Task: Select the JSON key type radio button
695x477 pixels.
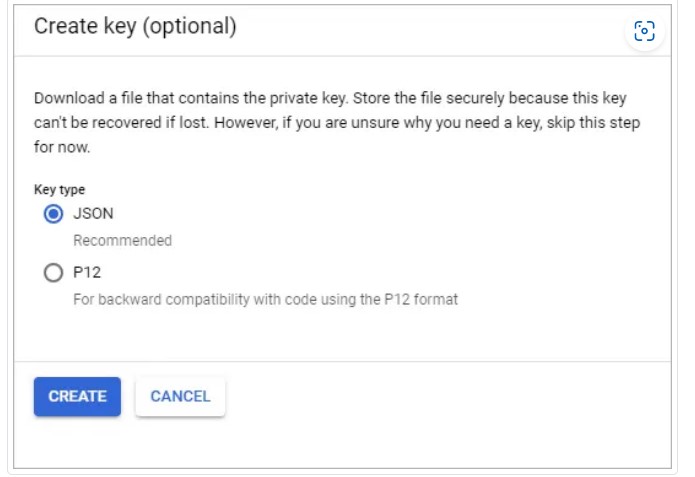Action: [53, 214]
